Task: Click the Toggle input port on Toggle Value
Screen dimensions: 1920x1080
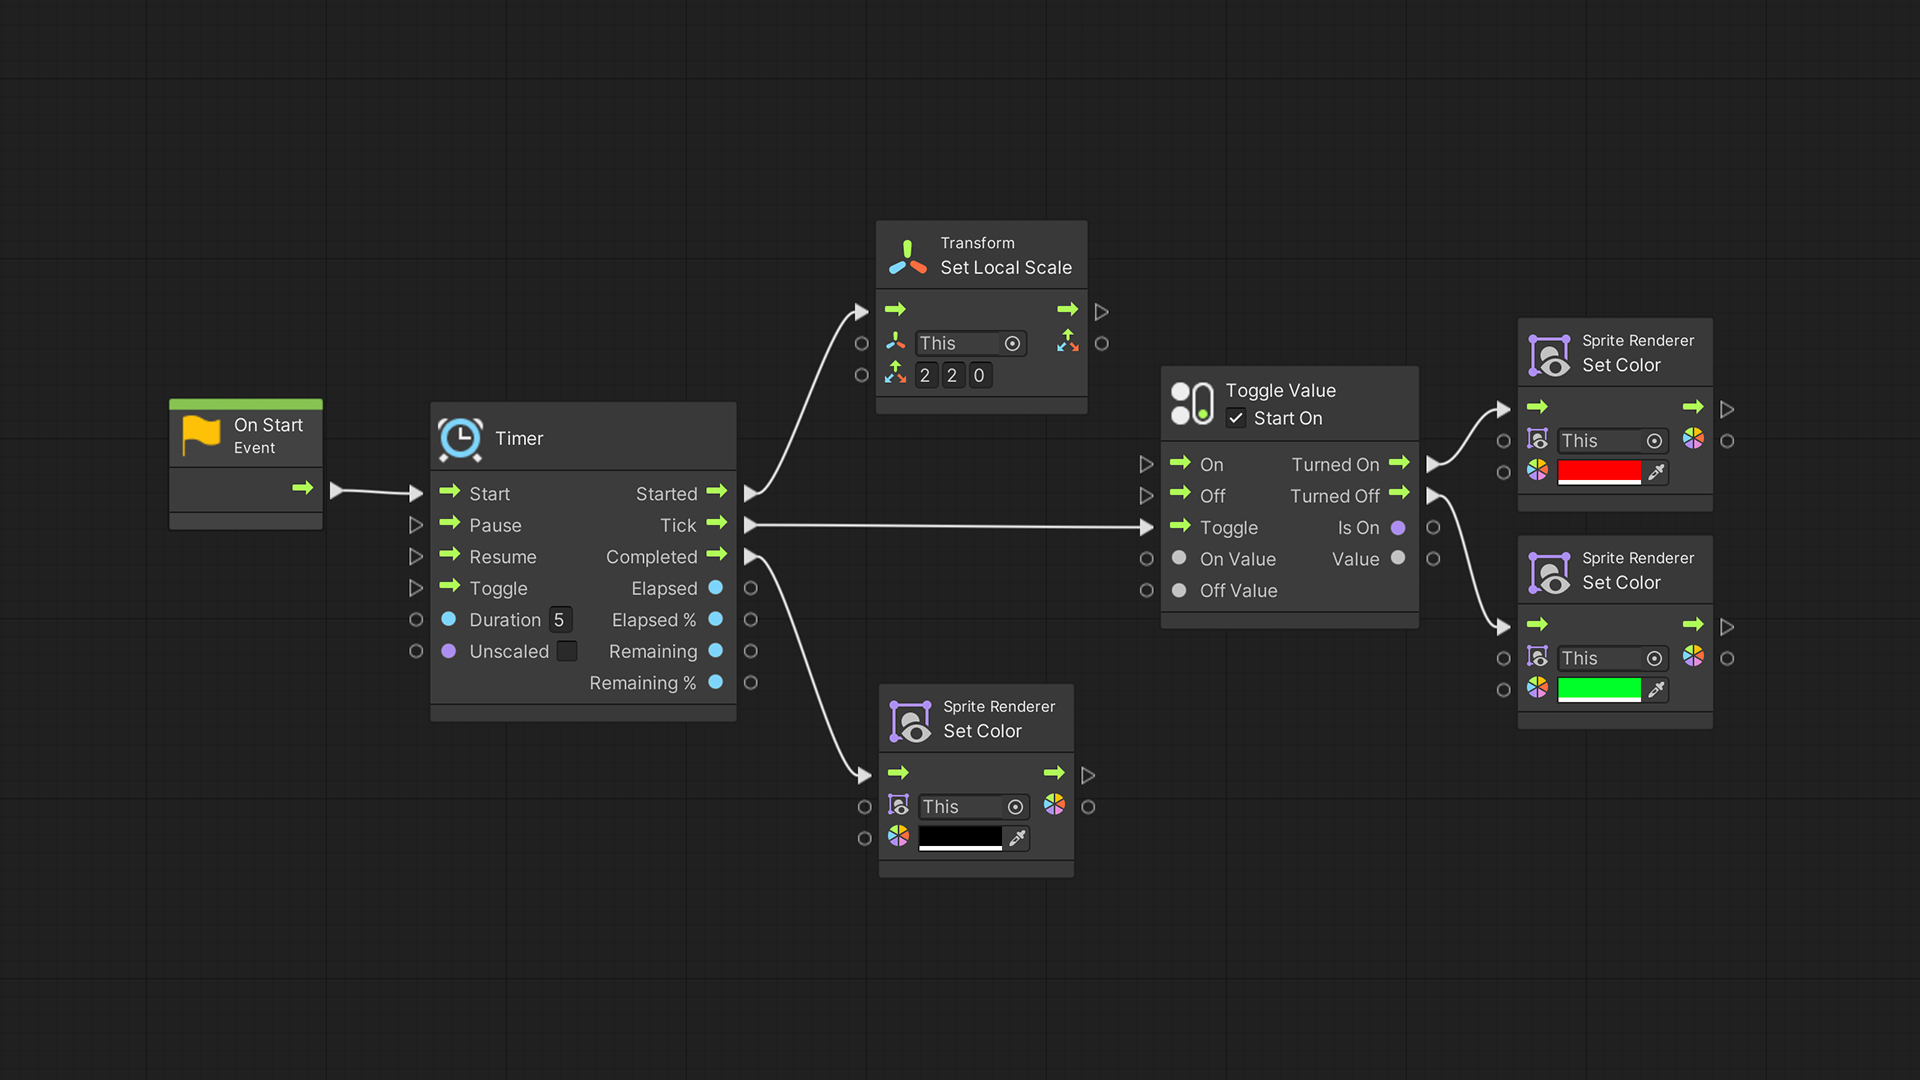Action: click(1179, 527)
